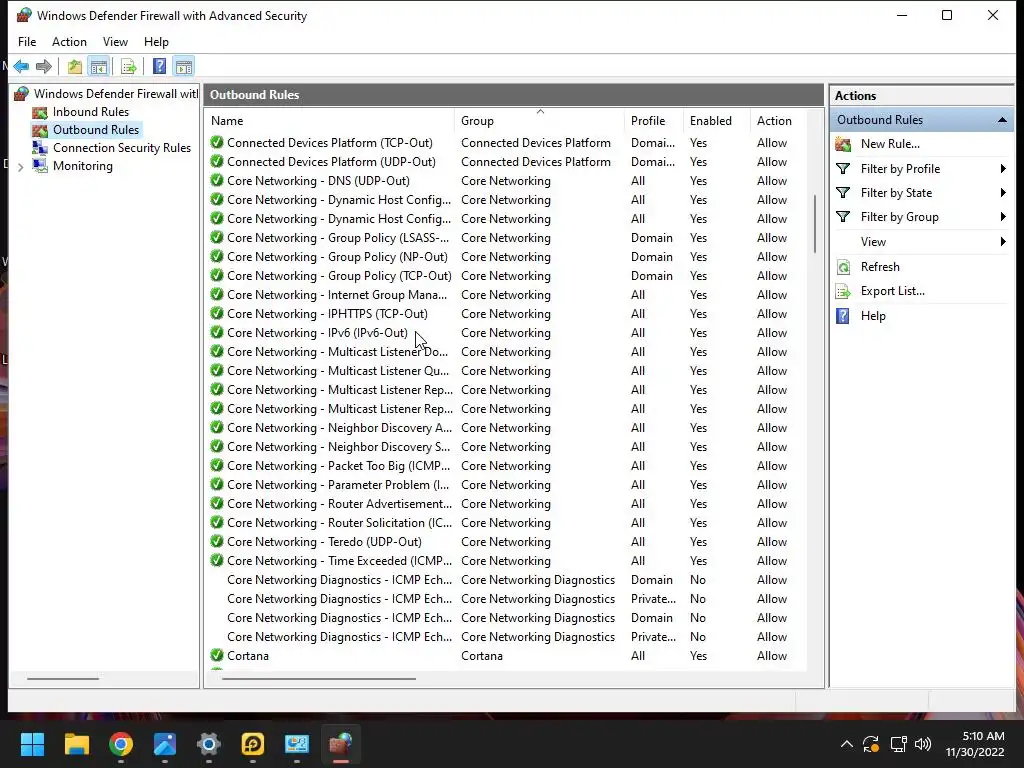Click the tree pane horizontal scrollbar
The width and height of the screenshot is (1024, 768).
[x=63, y=679]
